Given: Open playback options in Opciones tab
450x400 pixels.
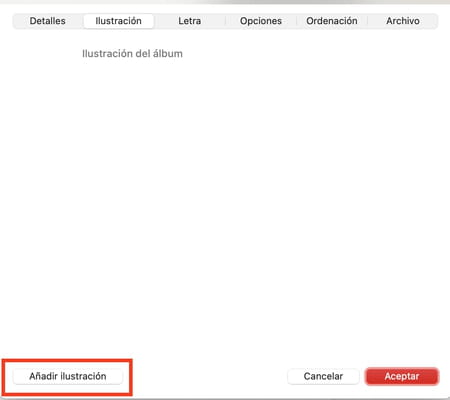Looking at the screenshot, I should [261, 21].
